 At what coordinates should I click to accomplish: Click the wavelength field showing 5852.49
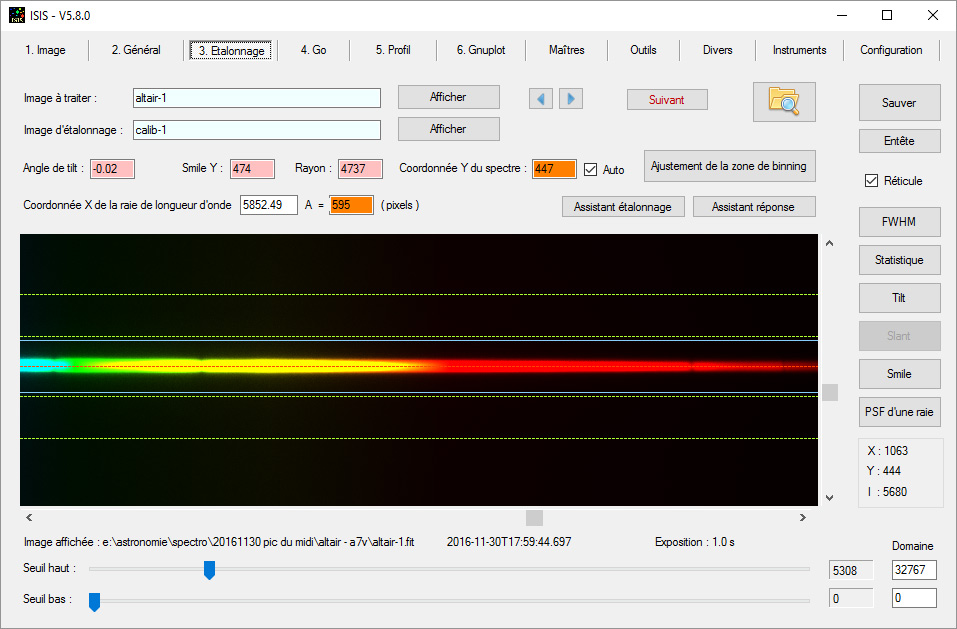(x=269, y=205)
